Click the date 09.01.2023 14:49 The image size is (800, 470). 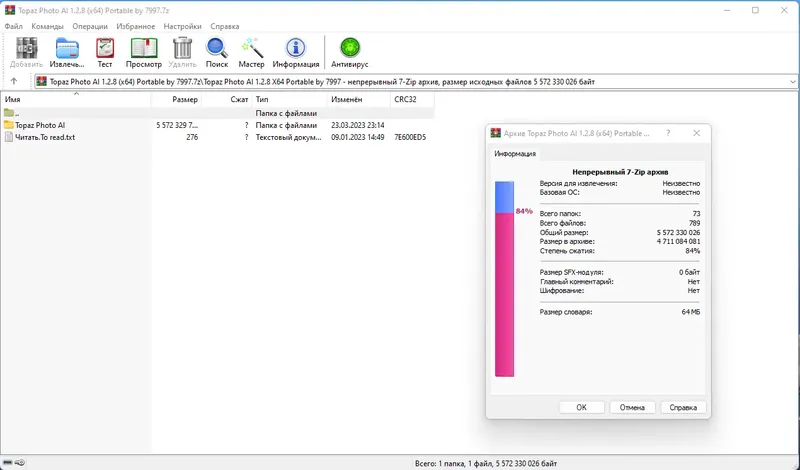point(358,137)
